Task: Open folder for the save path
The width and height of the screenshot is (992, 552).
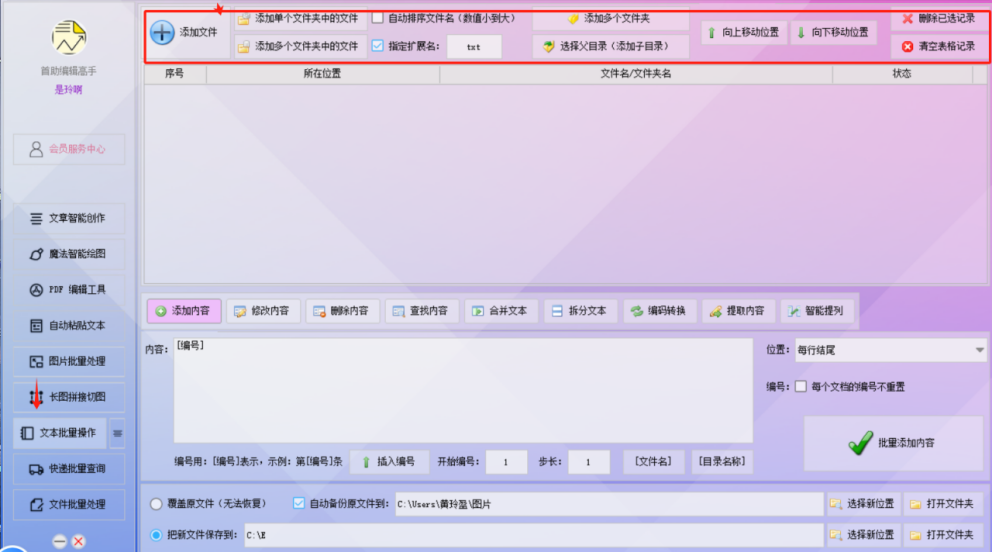Action: coord(943,535)
